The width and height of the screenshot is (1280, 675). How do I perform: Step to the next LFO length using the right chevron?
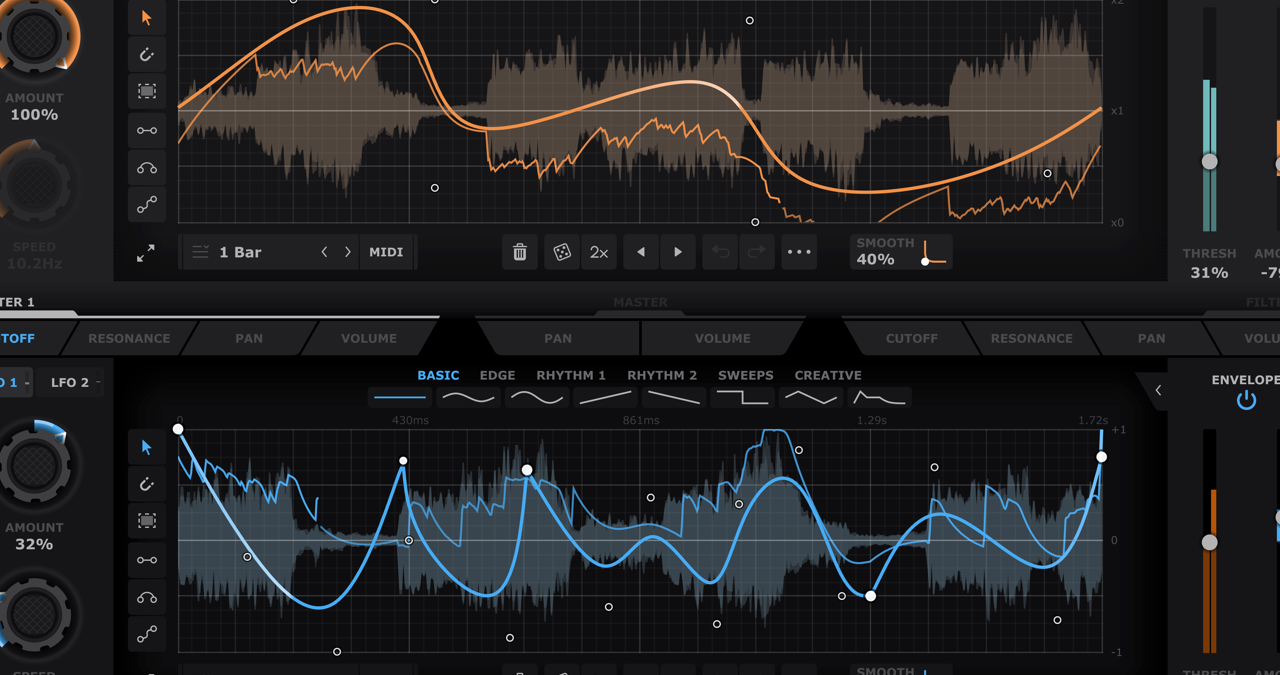point(347,252)
